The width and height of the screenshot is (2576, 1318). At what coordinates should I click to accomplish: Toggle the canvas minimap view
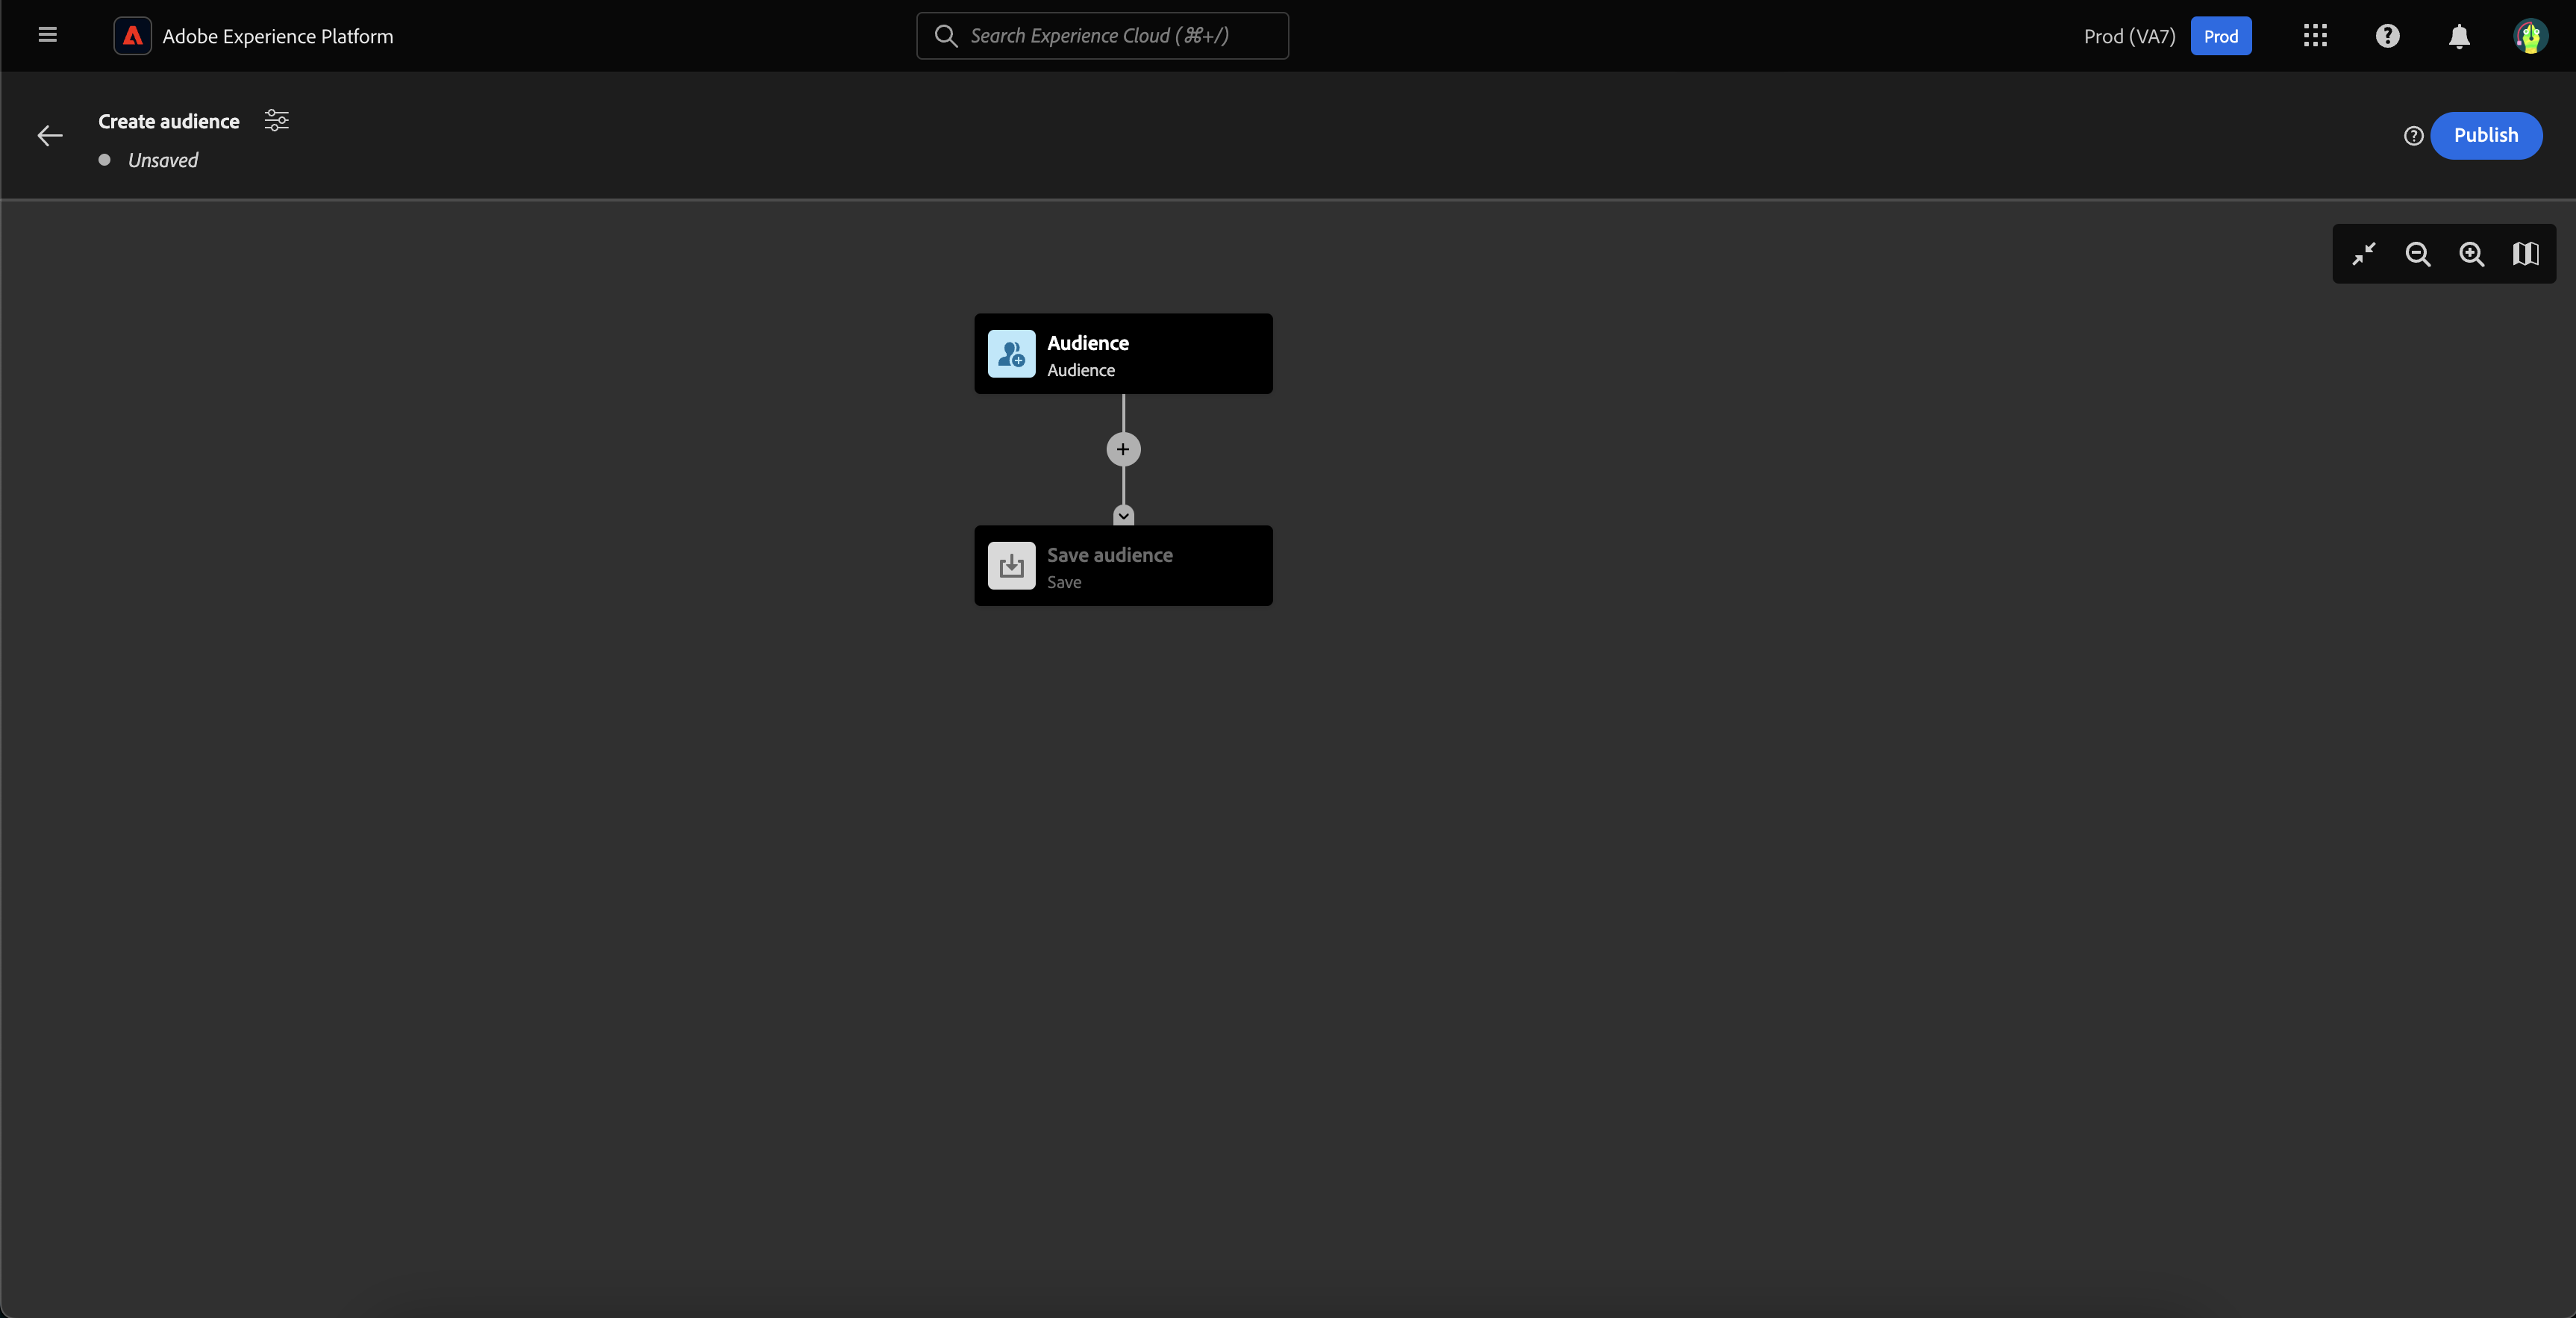[2525, 254]
